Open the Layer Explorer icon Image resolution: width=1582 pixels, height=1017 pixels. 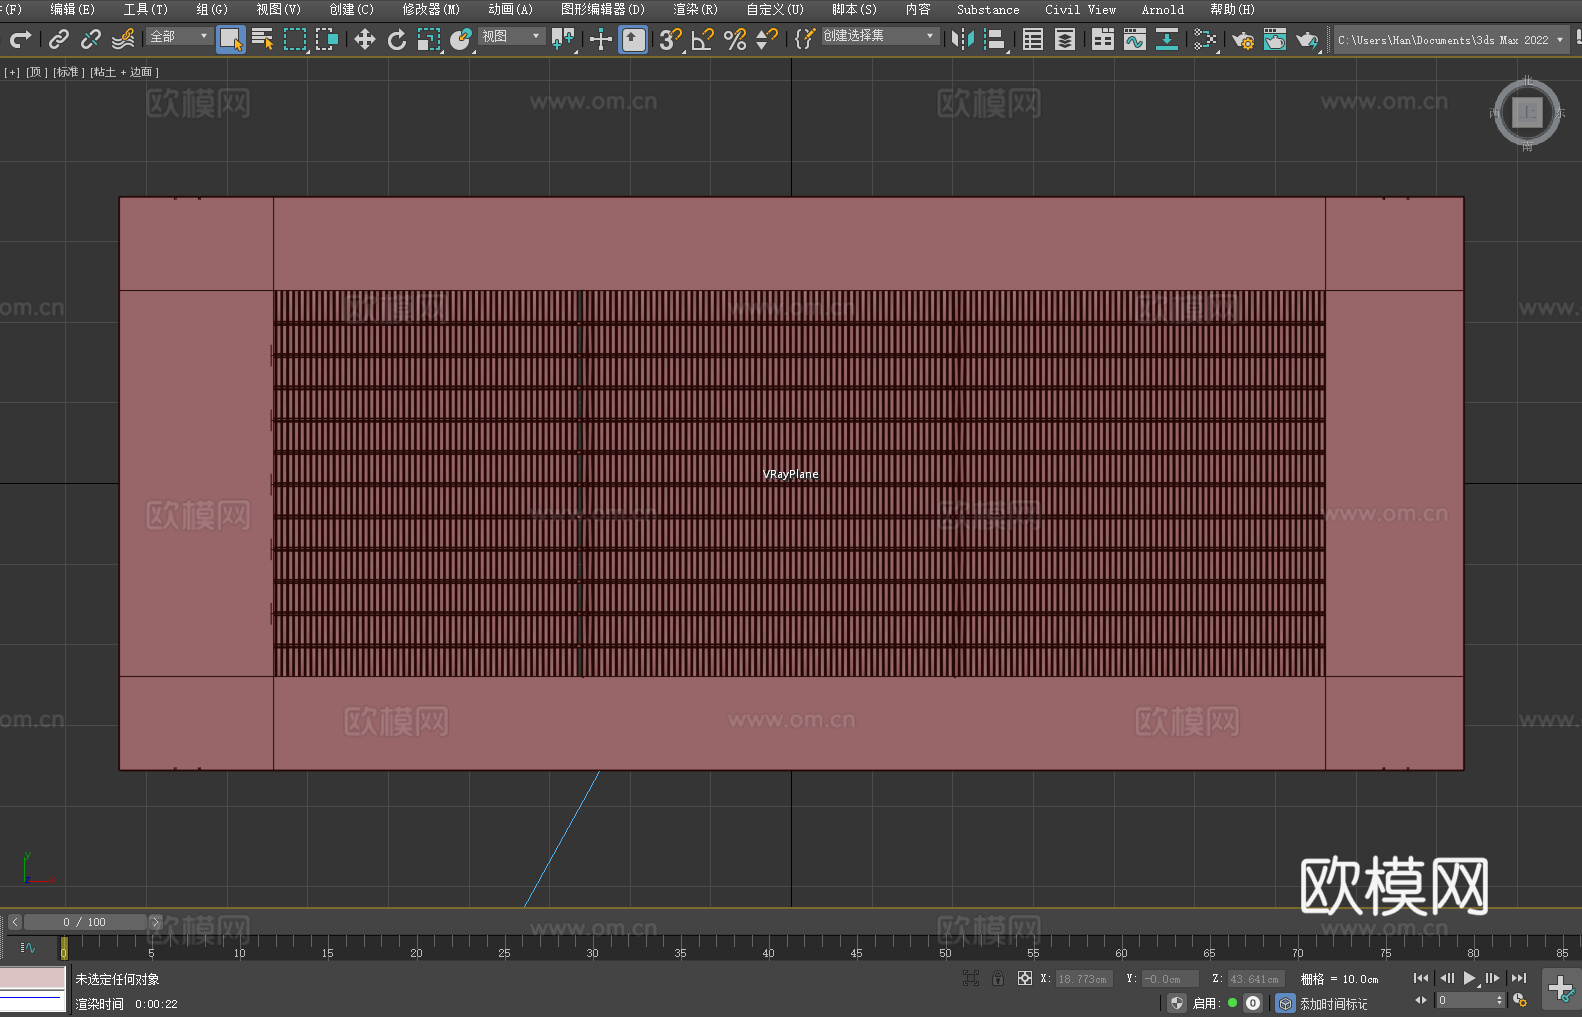point(1065,39)
